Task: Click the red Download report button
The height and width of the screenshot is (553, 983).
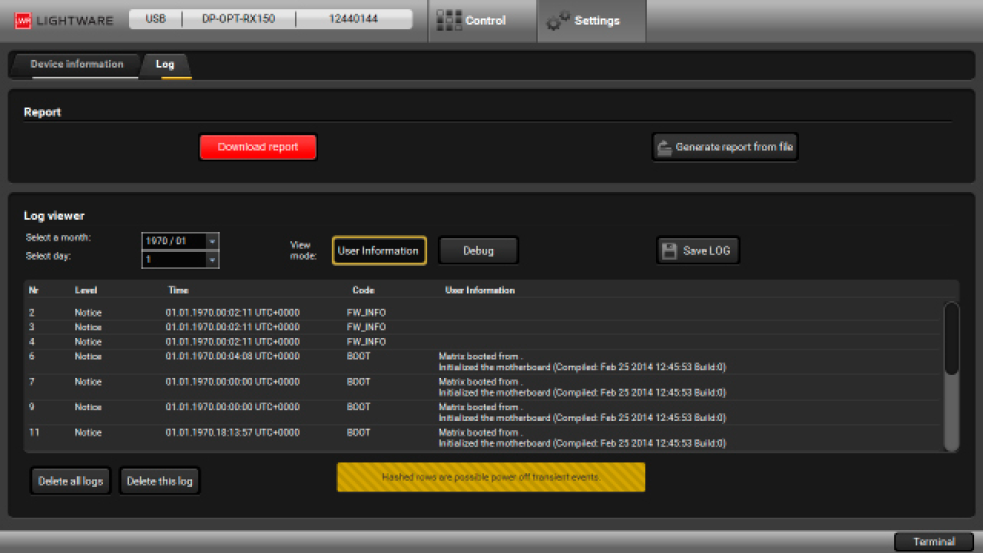Action: (258, 147)
